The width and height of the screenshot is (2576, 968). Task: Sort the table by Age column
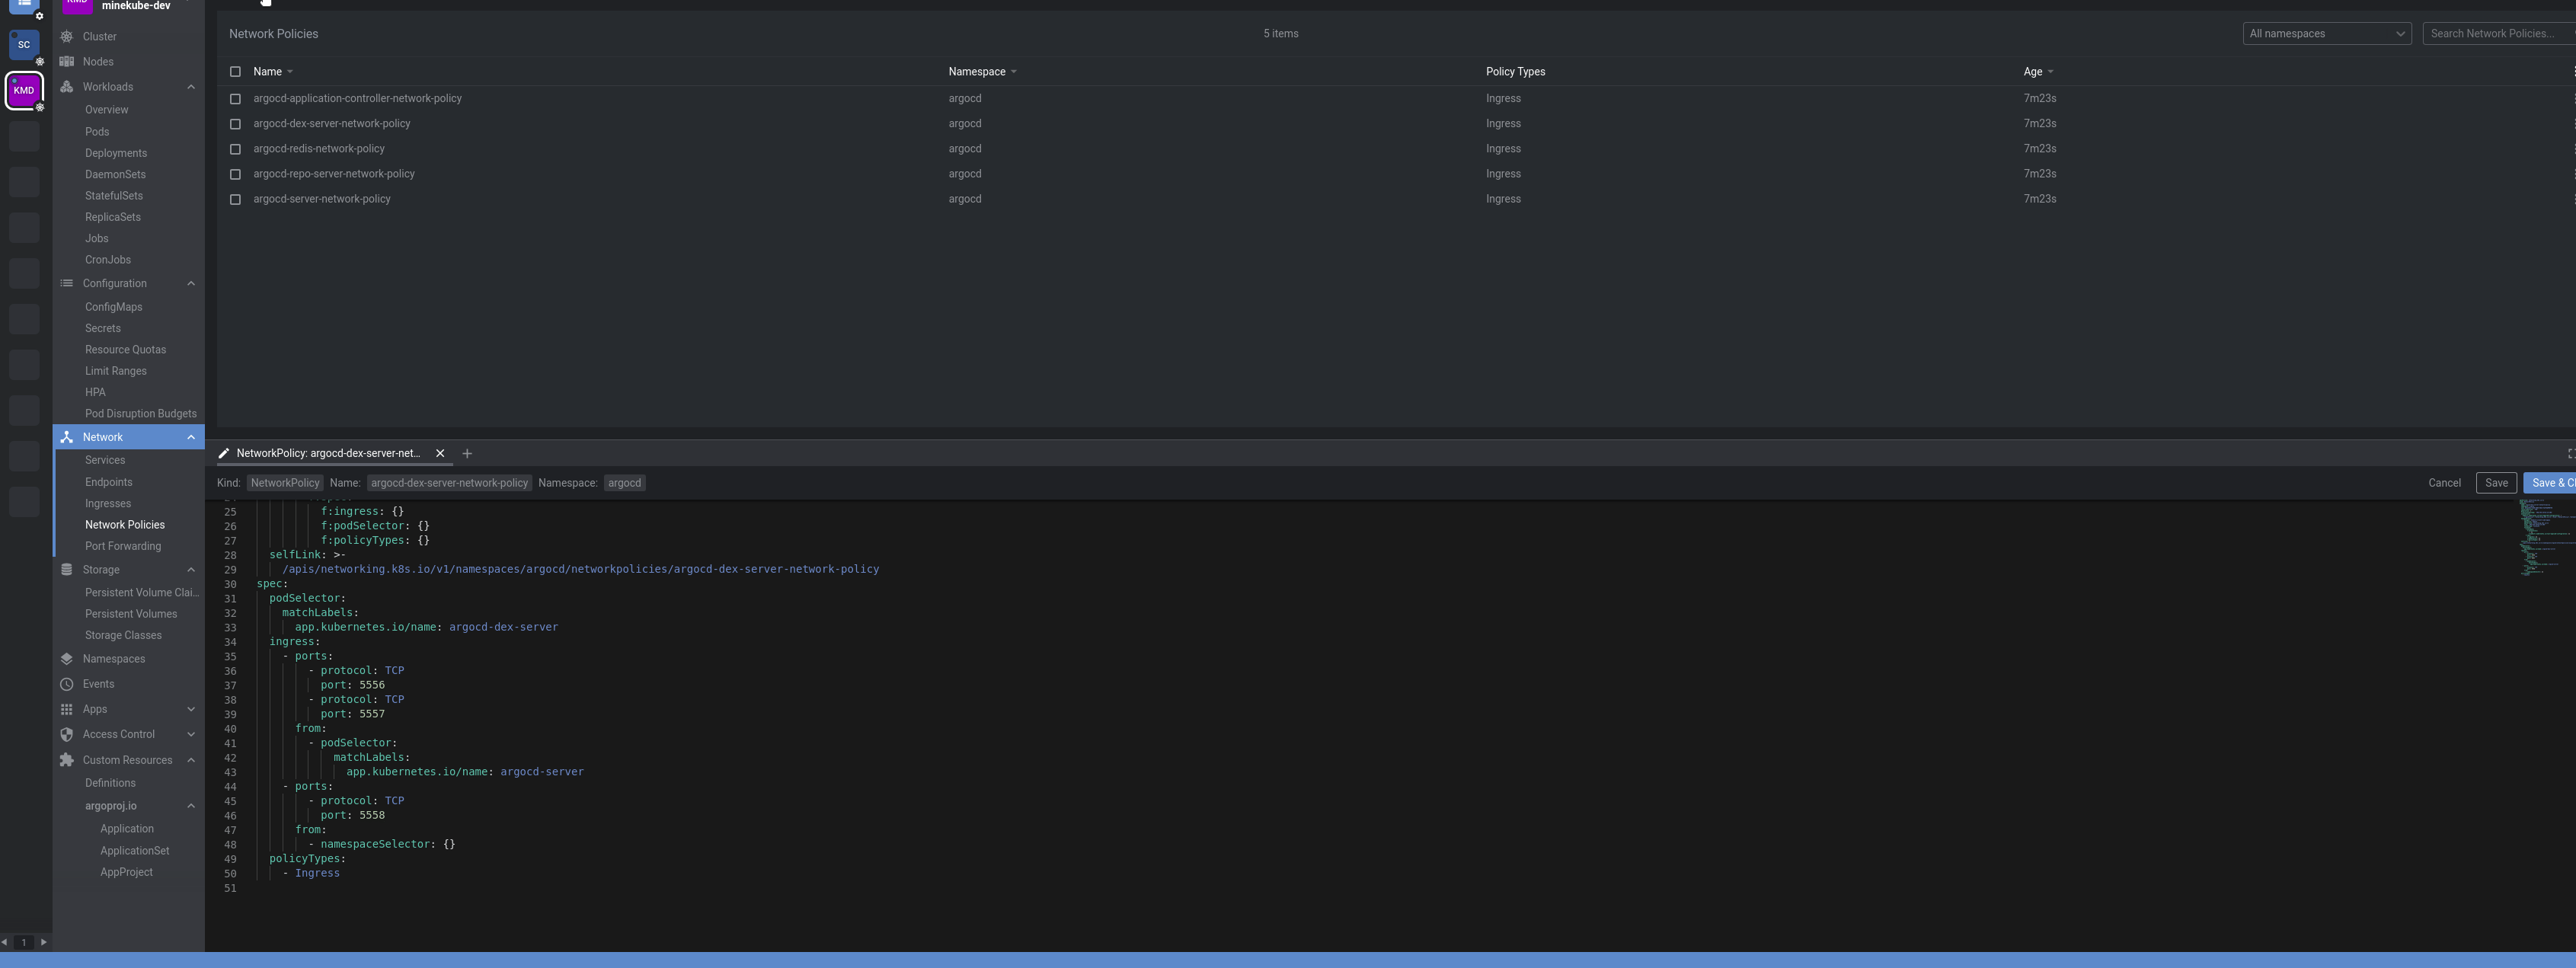click(2038, 72)
